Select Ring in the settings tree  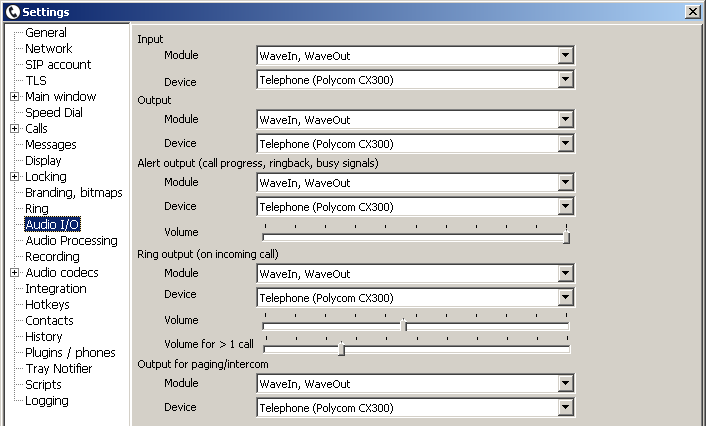click(x=37, y=208)
